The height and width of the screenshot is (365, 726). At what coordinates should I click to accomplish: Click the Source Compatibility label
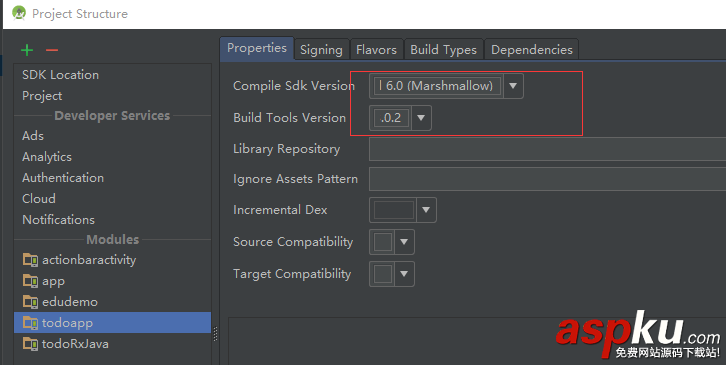click(293, 242)
